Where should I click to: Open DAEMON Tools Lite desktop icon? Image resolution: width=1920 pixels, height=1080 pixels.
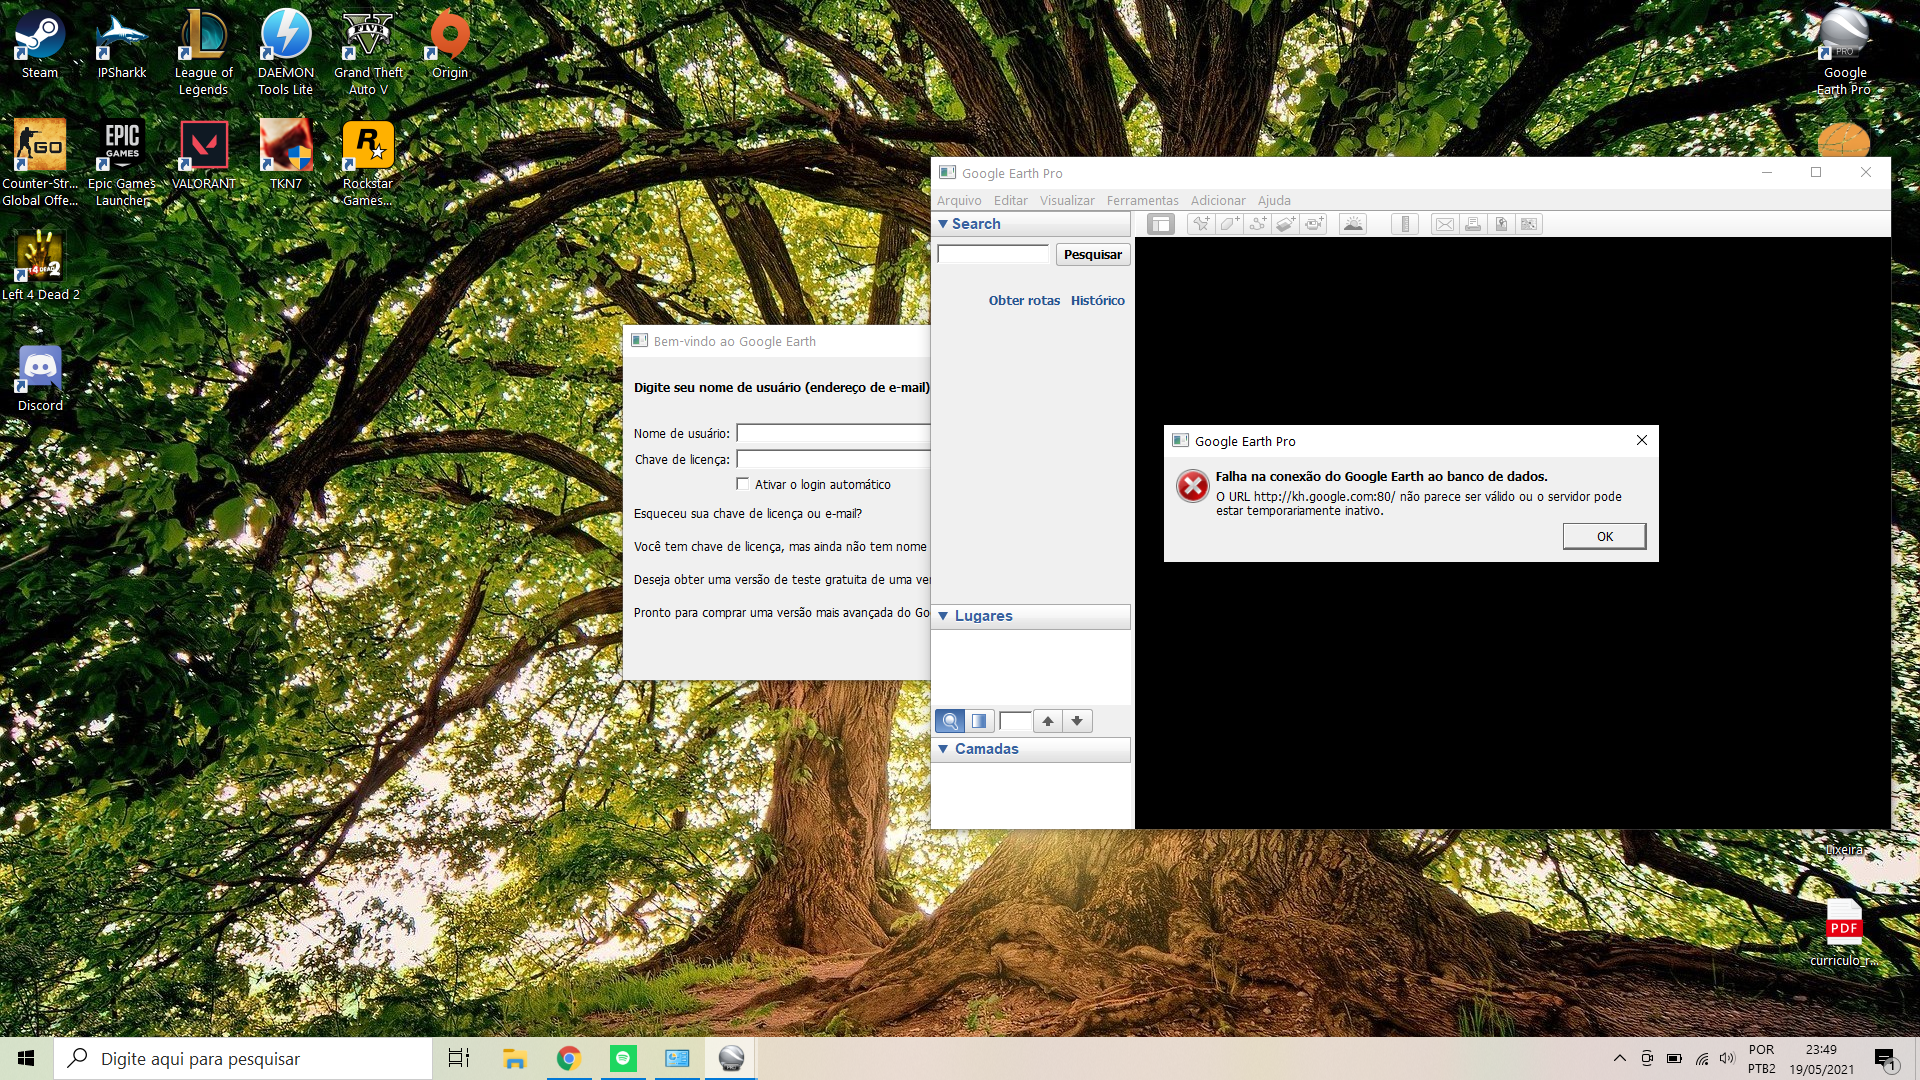286,53
